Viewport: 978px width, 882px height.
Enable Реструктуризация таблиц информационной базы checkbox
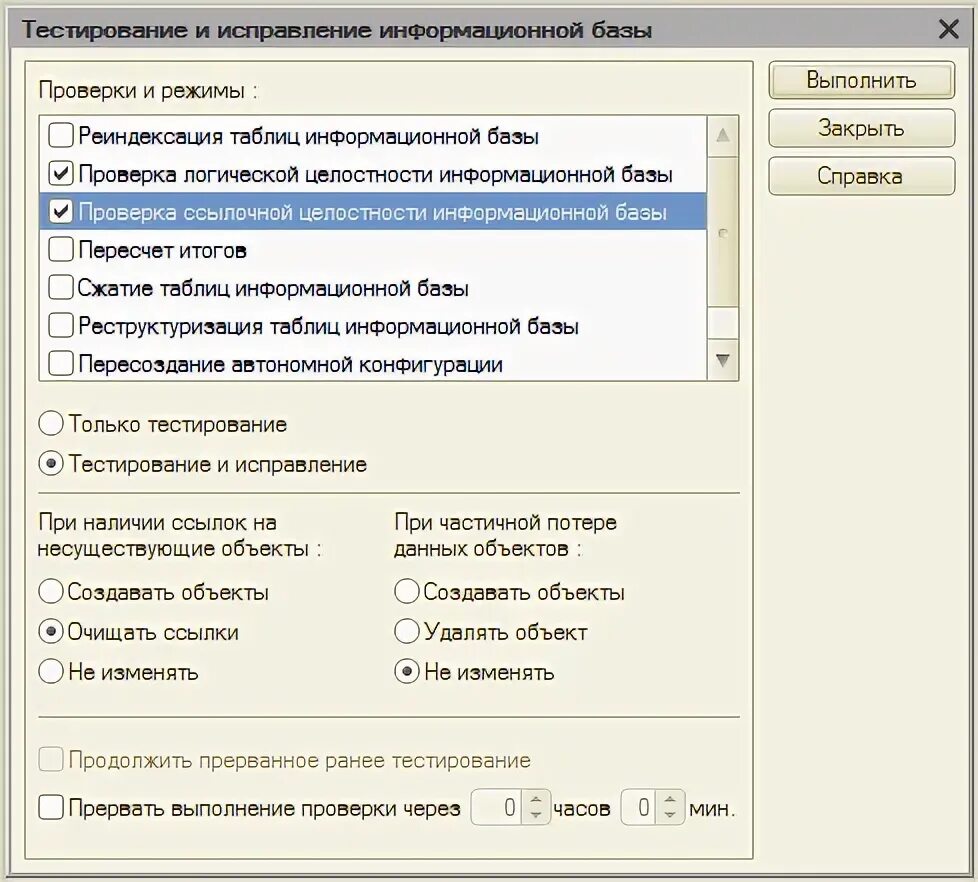click(x=61, y=326)
